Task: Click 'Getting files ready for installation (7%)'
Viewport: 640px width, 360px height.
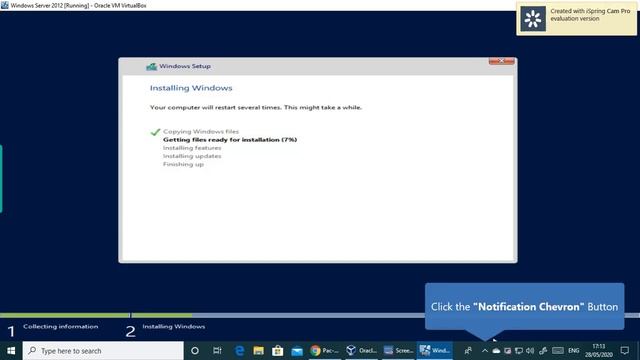Action: [230, 140]
